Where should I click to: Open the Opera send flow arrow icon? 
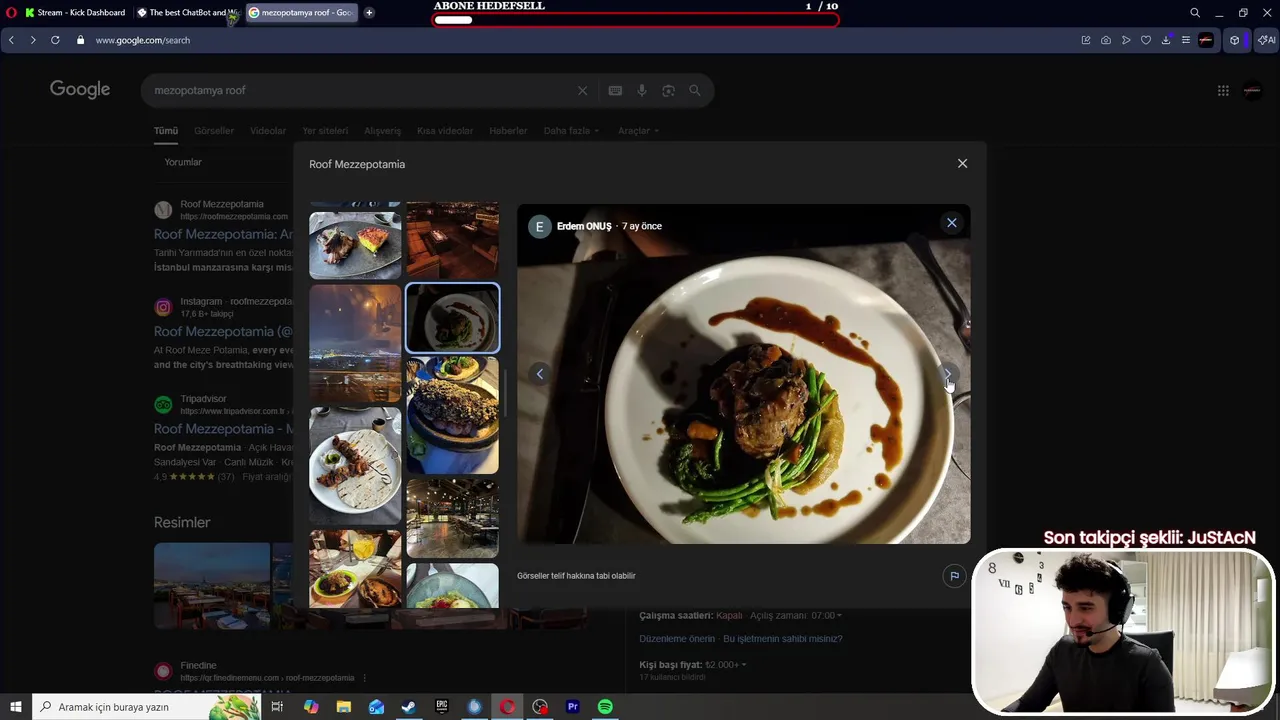(x=1126, y=40)
